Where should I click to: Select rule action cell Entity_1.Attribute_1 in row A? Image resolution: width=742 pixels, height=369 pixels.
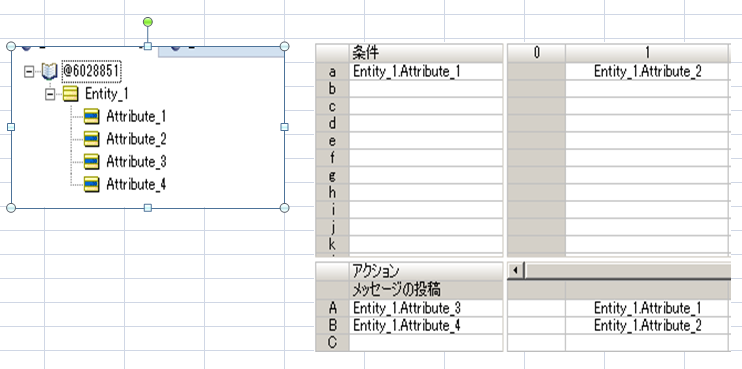647,308
